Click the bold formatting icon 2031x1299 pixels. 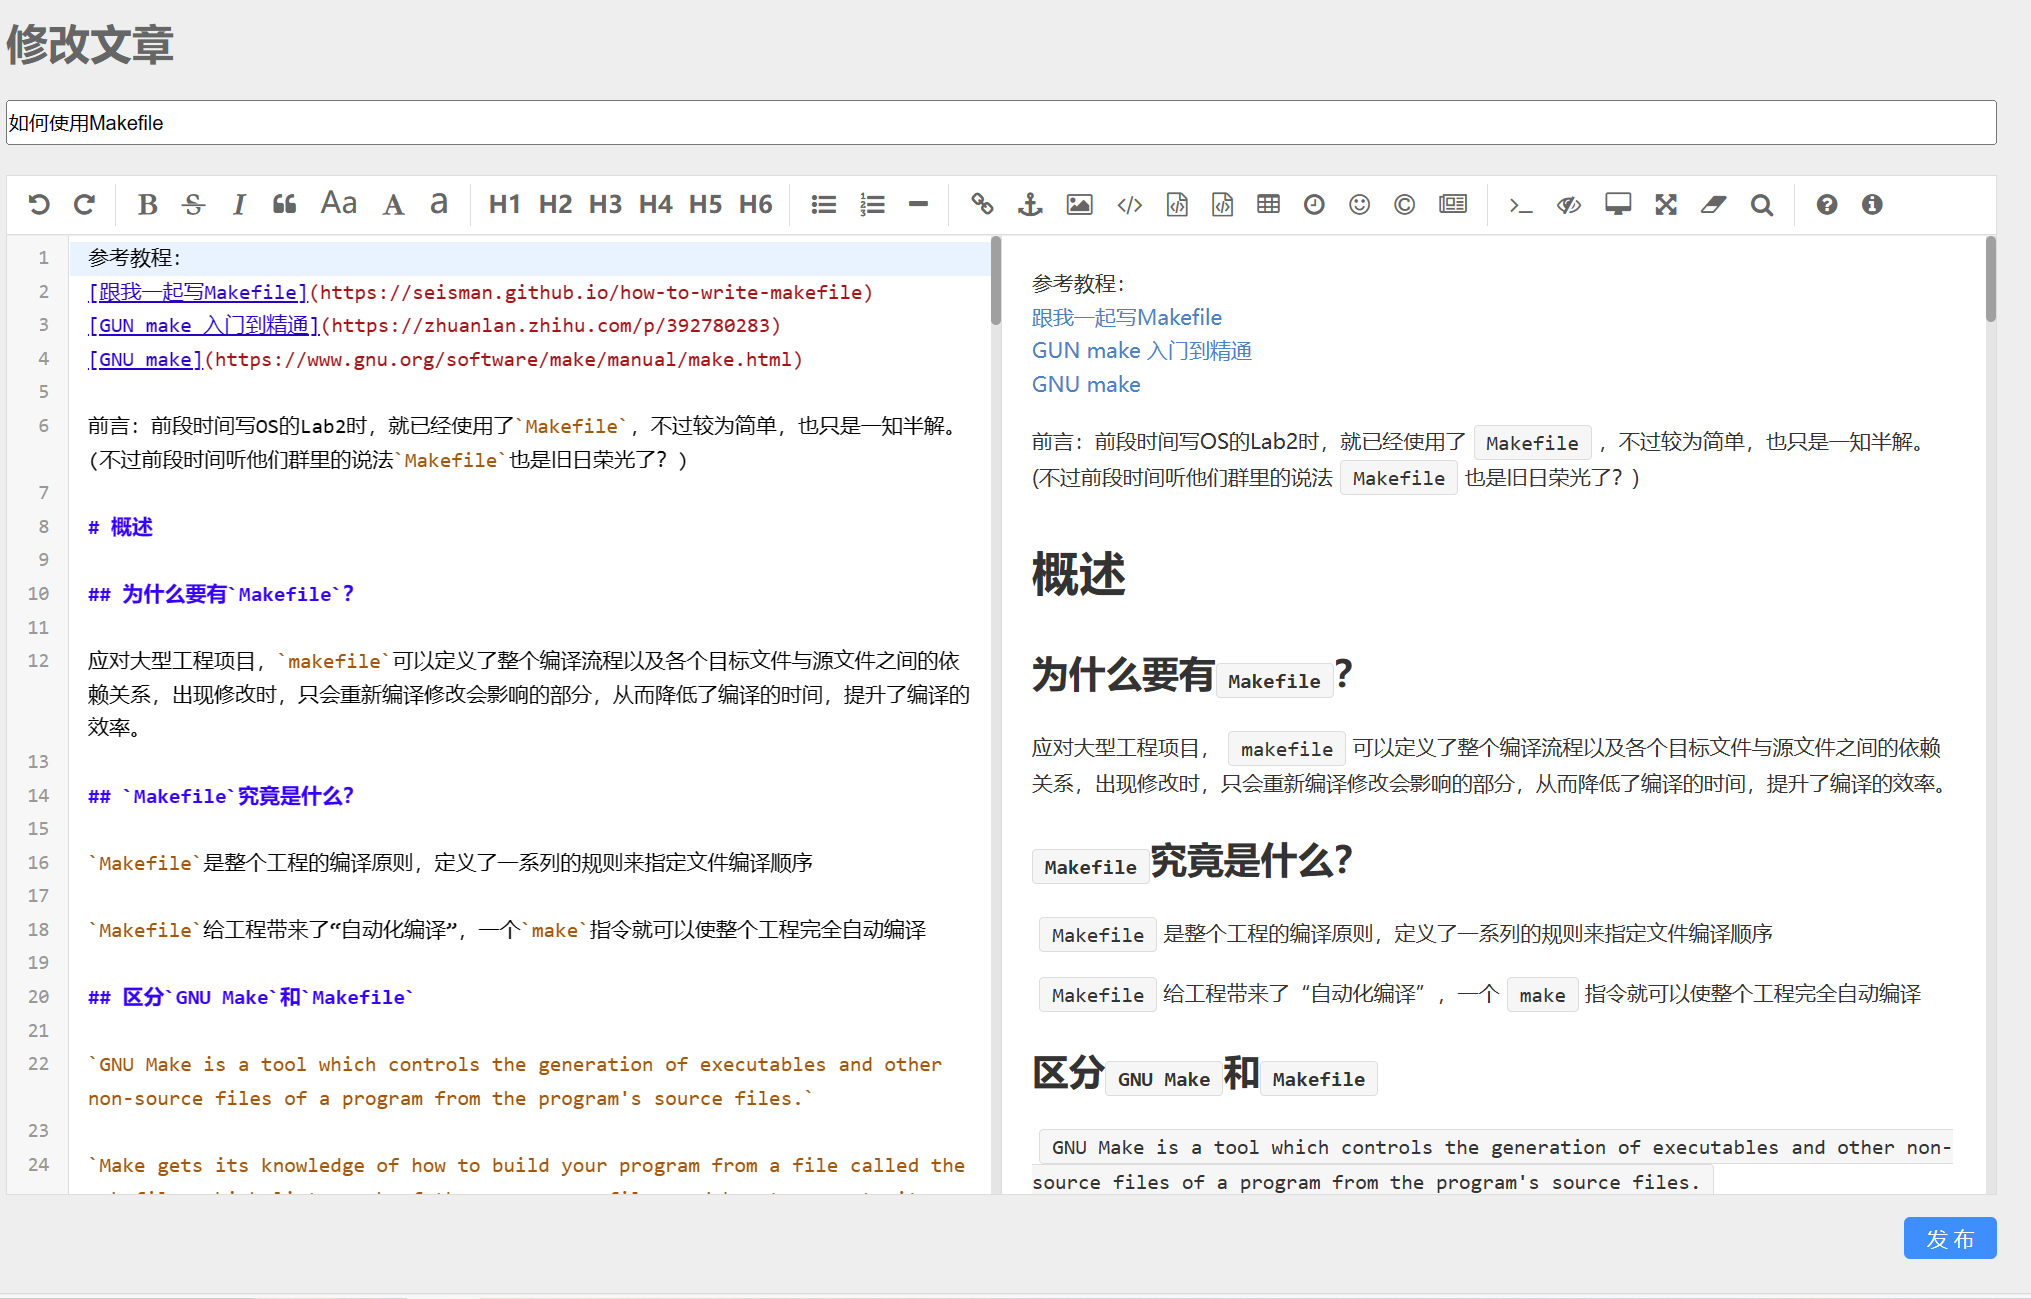pos(148,205)
